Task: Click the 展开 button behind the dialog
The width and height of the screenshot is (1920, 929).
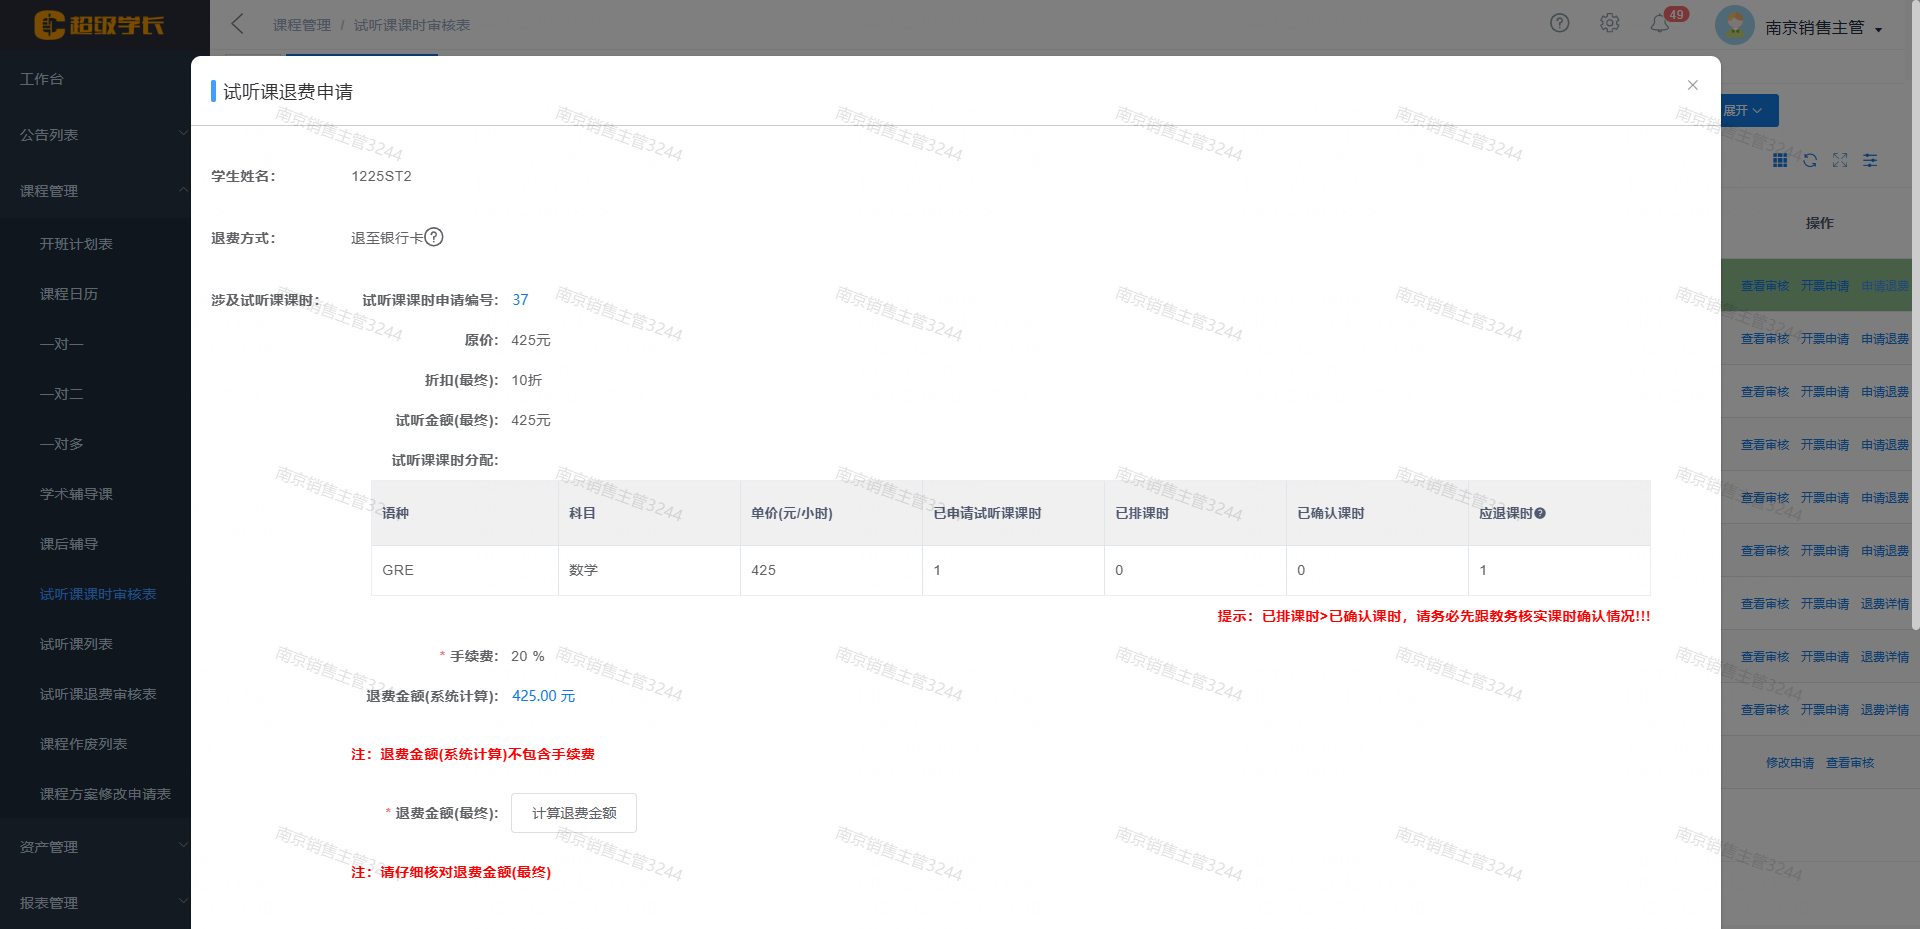Action: tap(1748, 110)
